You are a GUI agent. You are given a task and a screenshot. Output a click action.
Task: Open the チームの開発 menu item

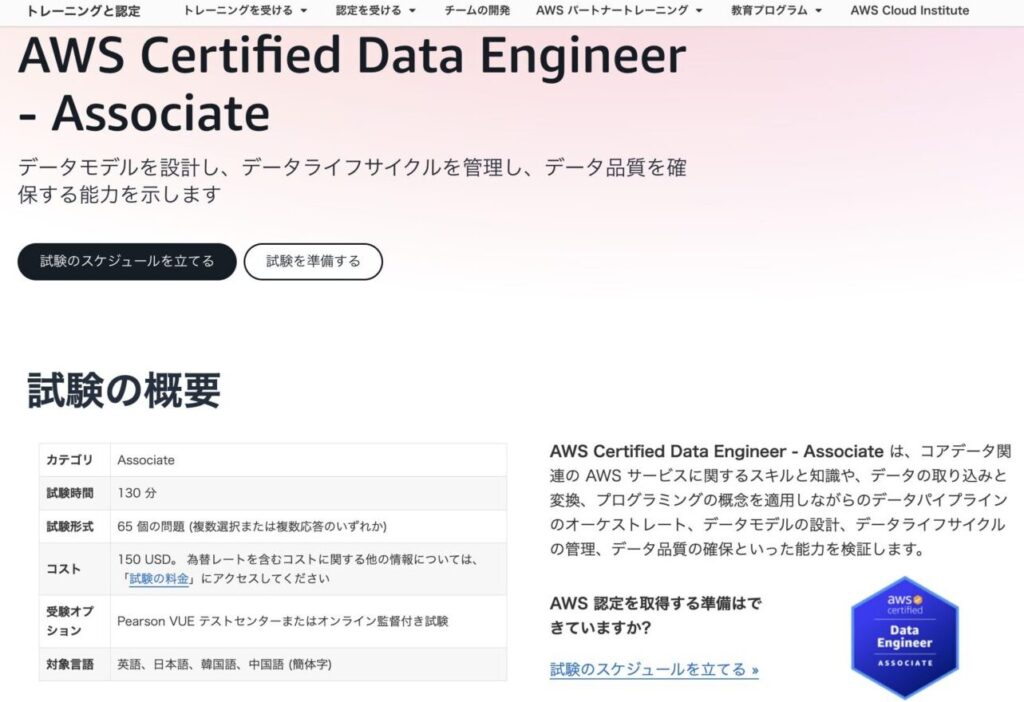click(x=477, y=10)
